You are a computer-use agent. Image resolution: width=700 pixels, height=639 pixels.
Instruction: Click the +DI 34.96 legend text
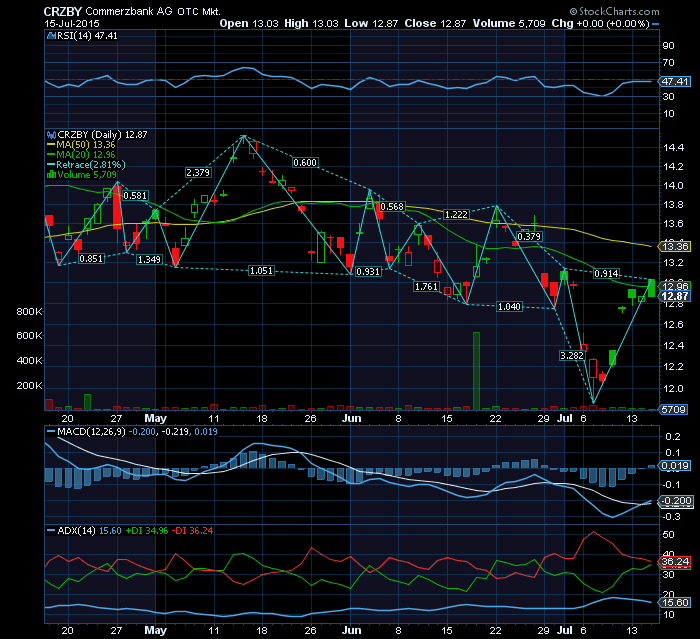[x=146, y=530]
